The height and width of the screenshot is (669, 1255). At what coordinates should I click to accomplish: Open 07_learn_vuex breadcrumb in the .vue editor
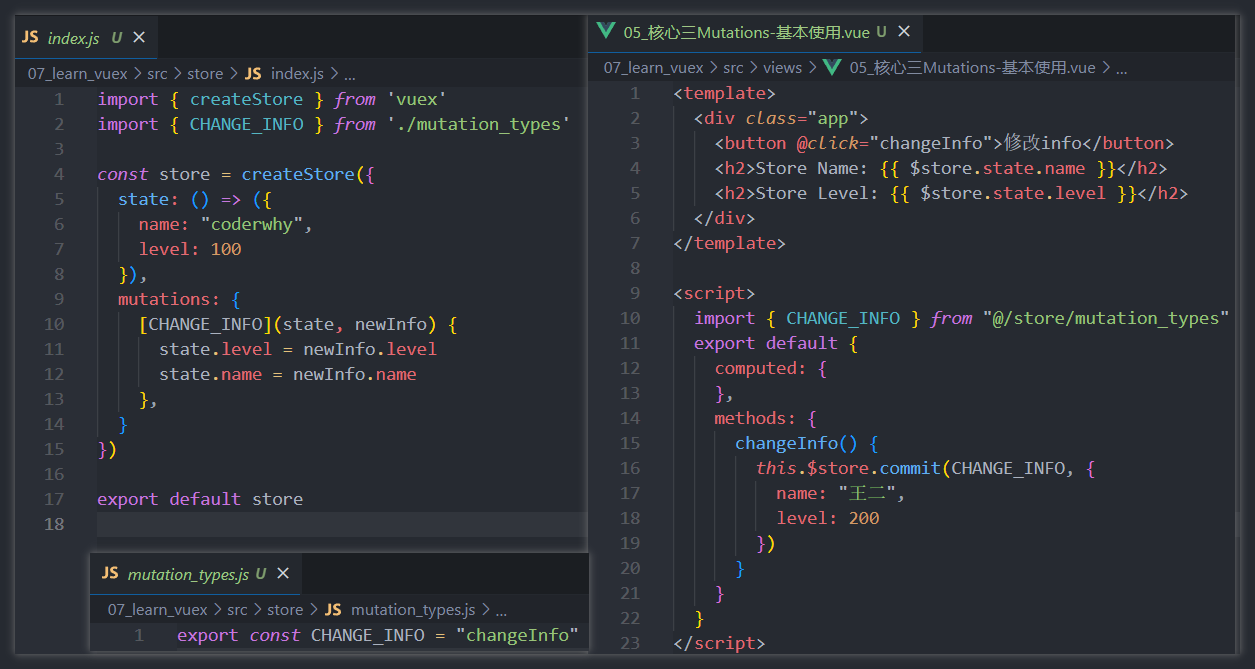pyautogui.click(x=652, y=68)
